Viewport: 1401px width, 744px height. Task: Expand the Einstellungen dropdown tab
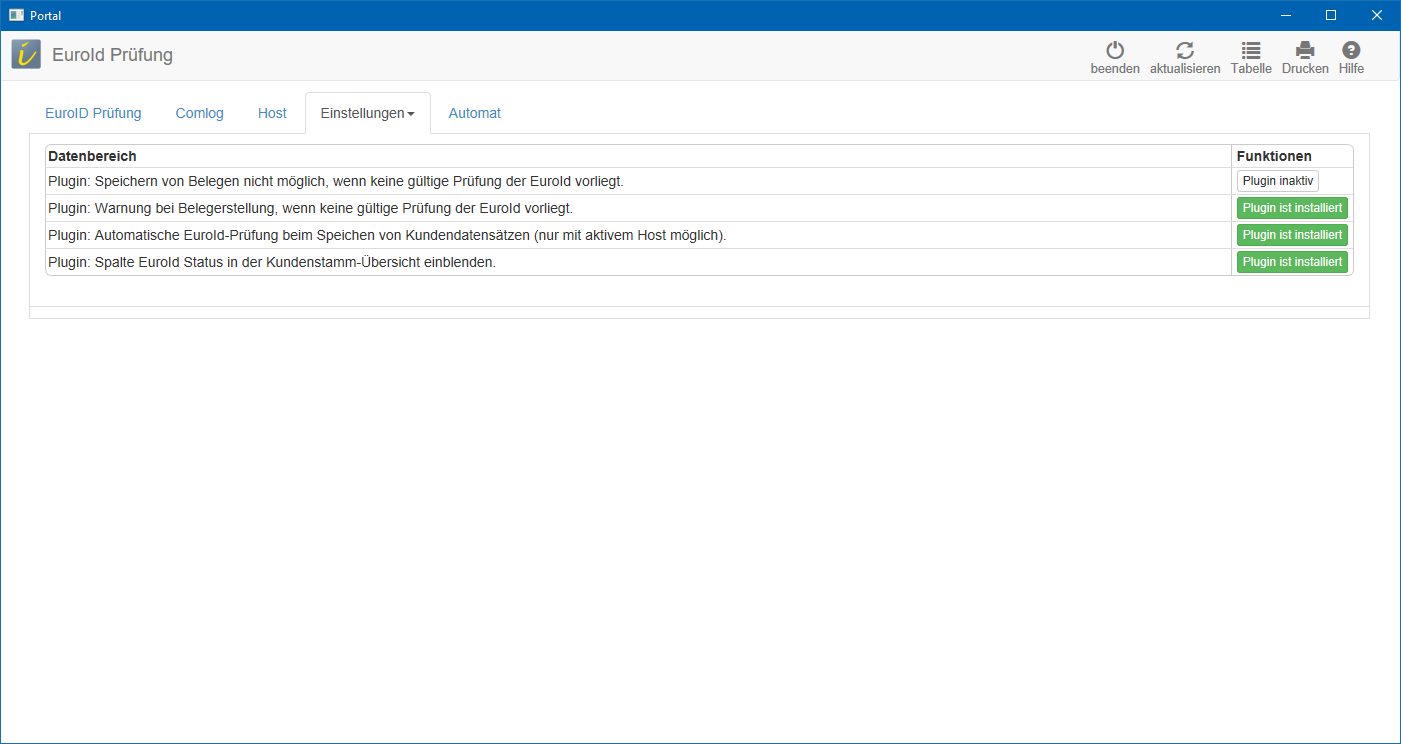pyautogui.click(x=367, y=113)
